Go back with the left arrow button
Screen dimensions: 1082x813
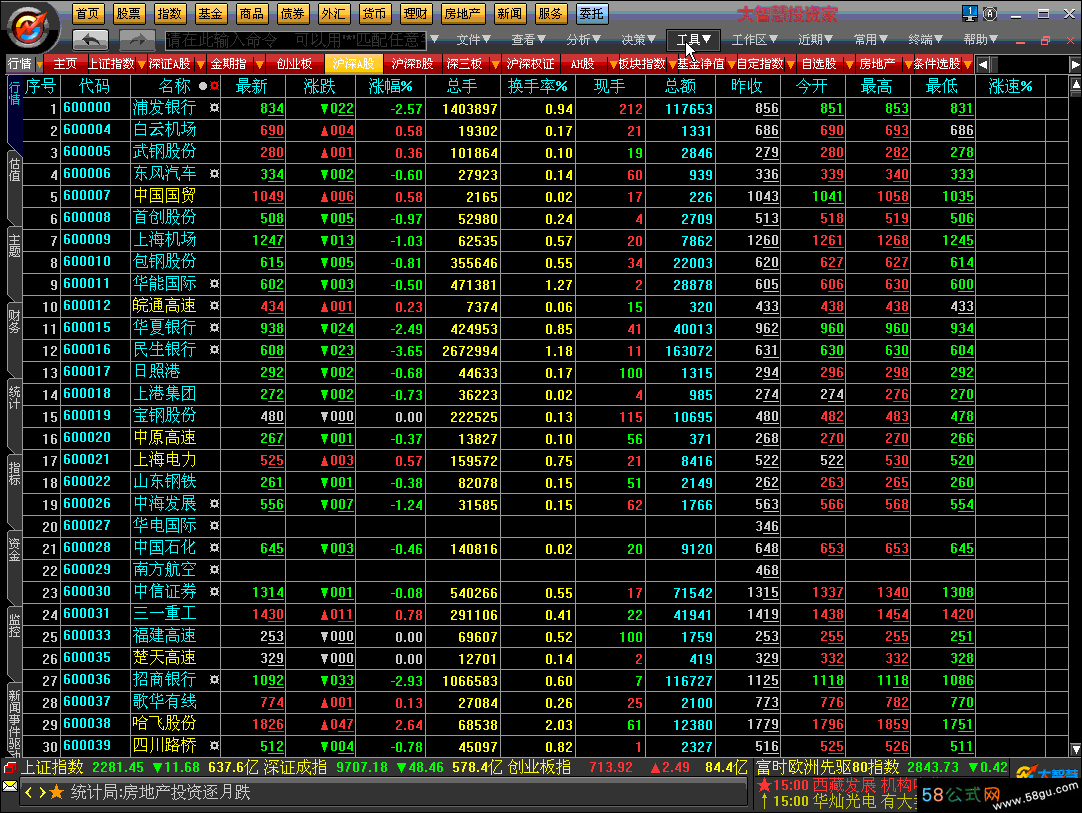click(x=90, y=39)
